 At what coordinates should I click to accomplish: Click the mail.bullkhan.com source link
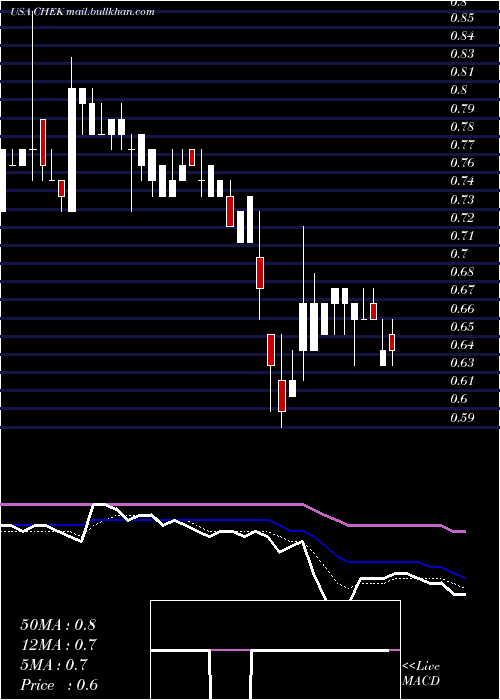tap(110, 12)
